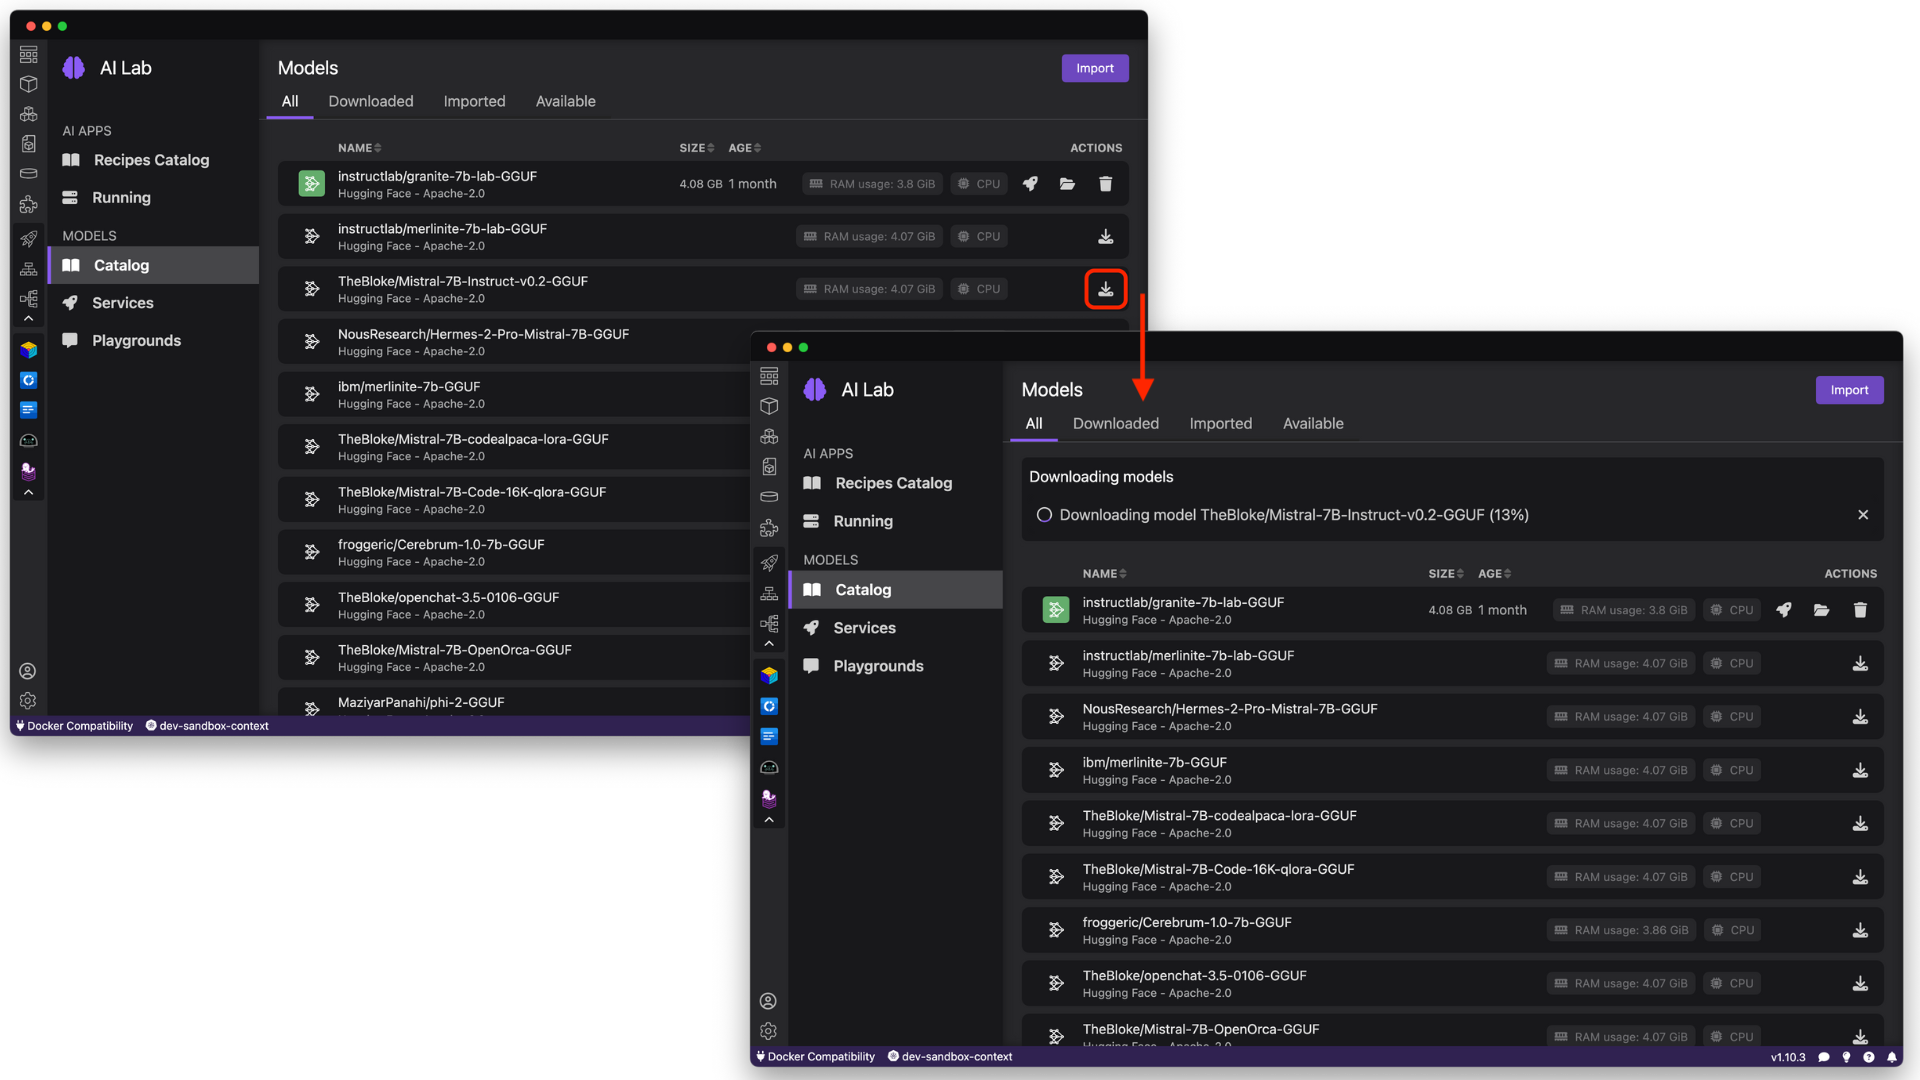This screenshot has height=1080, width=1920.
Task: Sort by AGE column in back window
Action: point(744,148)
